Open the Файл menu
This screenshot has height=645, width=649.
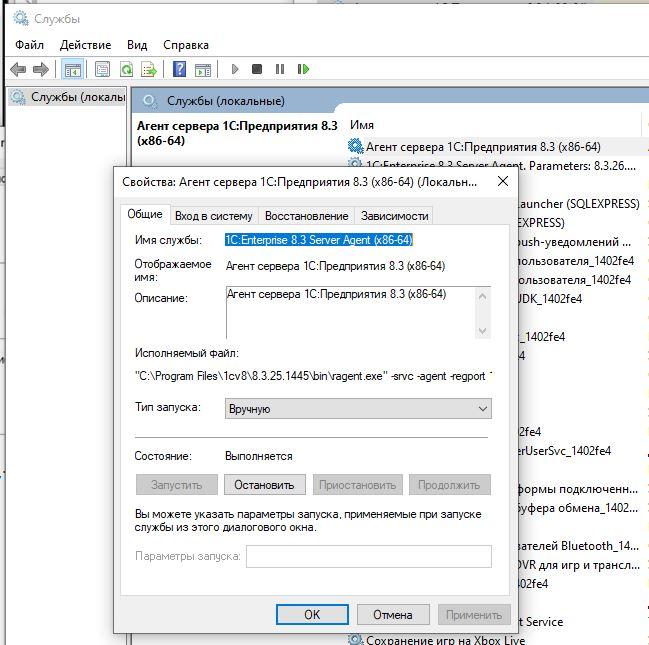pos(29,45)
